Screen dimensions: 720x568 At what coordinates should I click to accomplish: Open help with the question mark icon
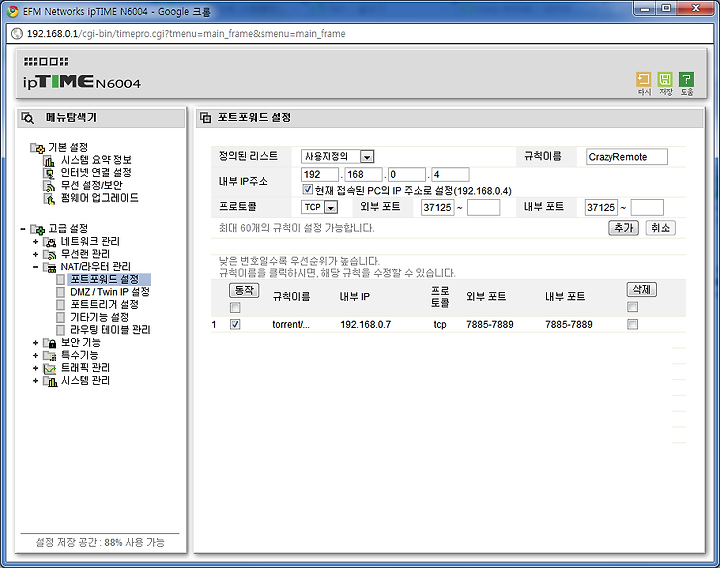click(x=686, y=79)
